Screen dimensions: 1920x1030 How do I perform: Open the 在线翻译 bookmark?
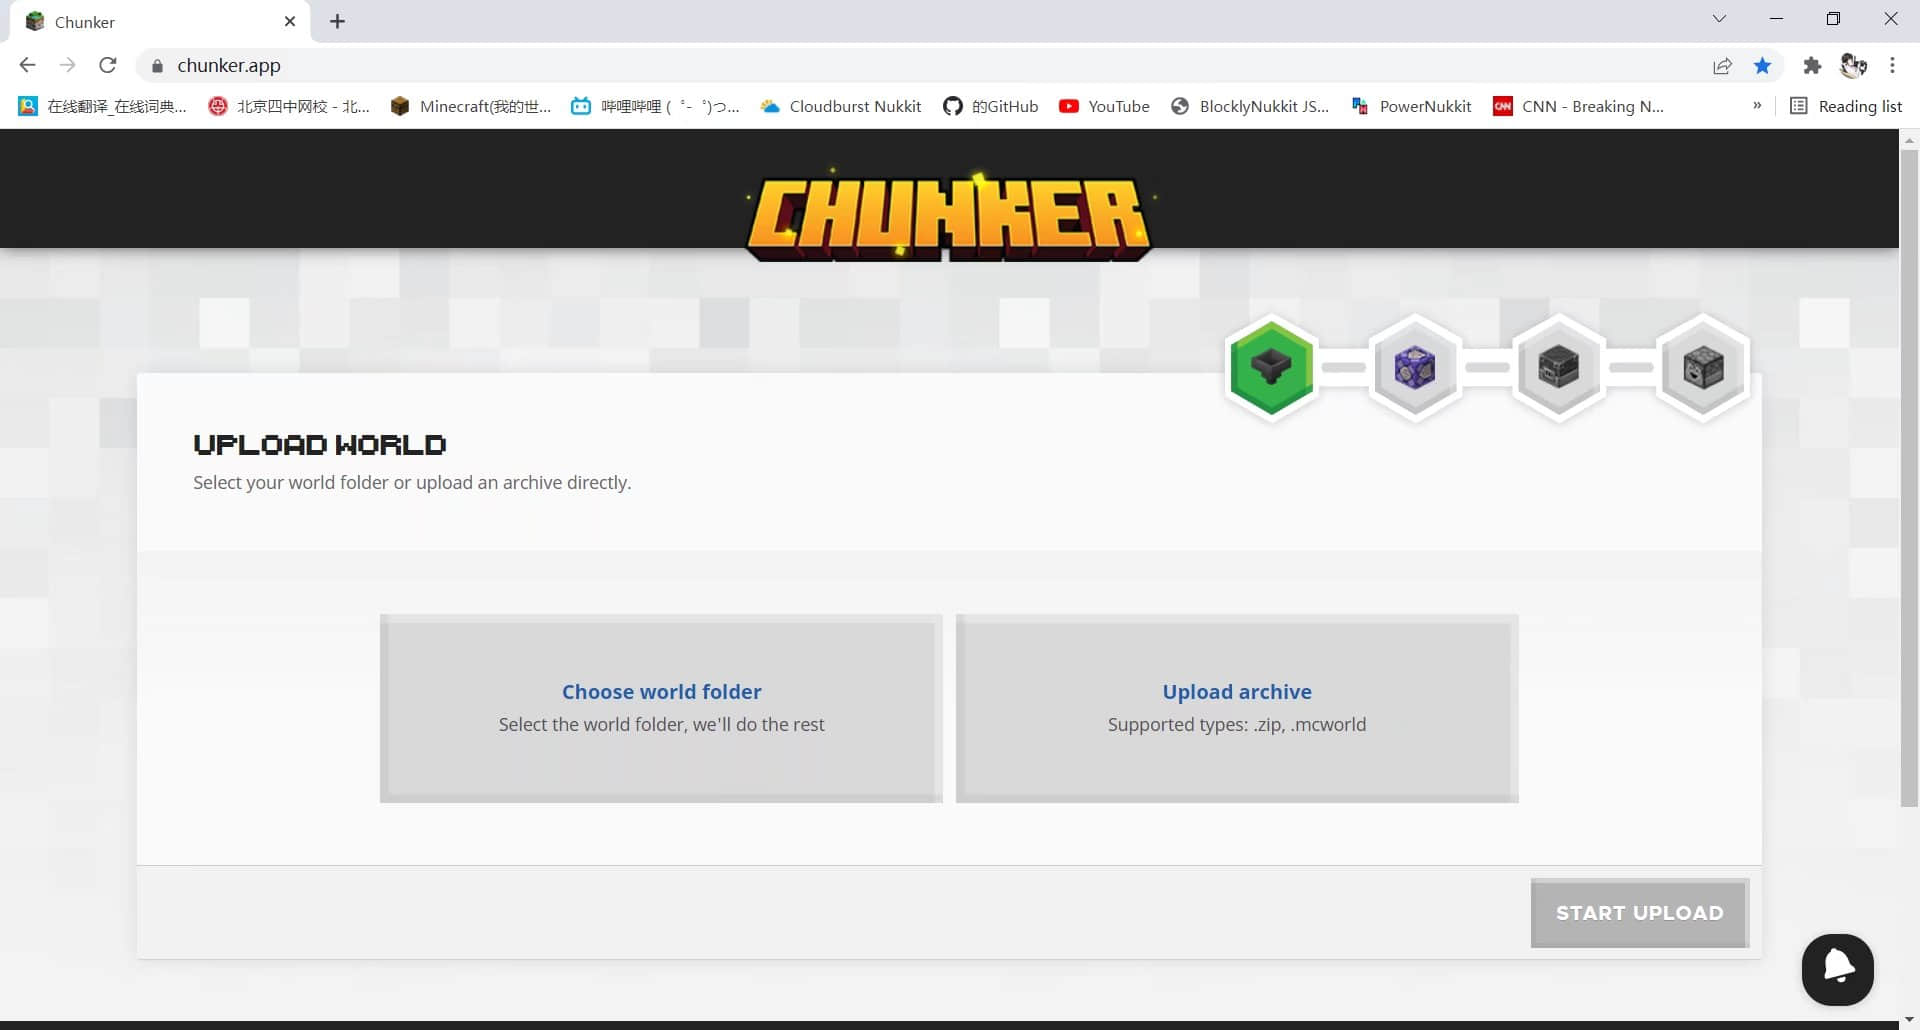coord(102,106)
